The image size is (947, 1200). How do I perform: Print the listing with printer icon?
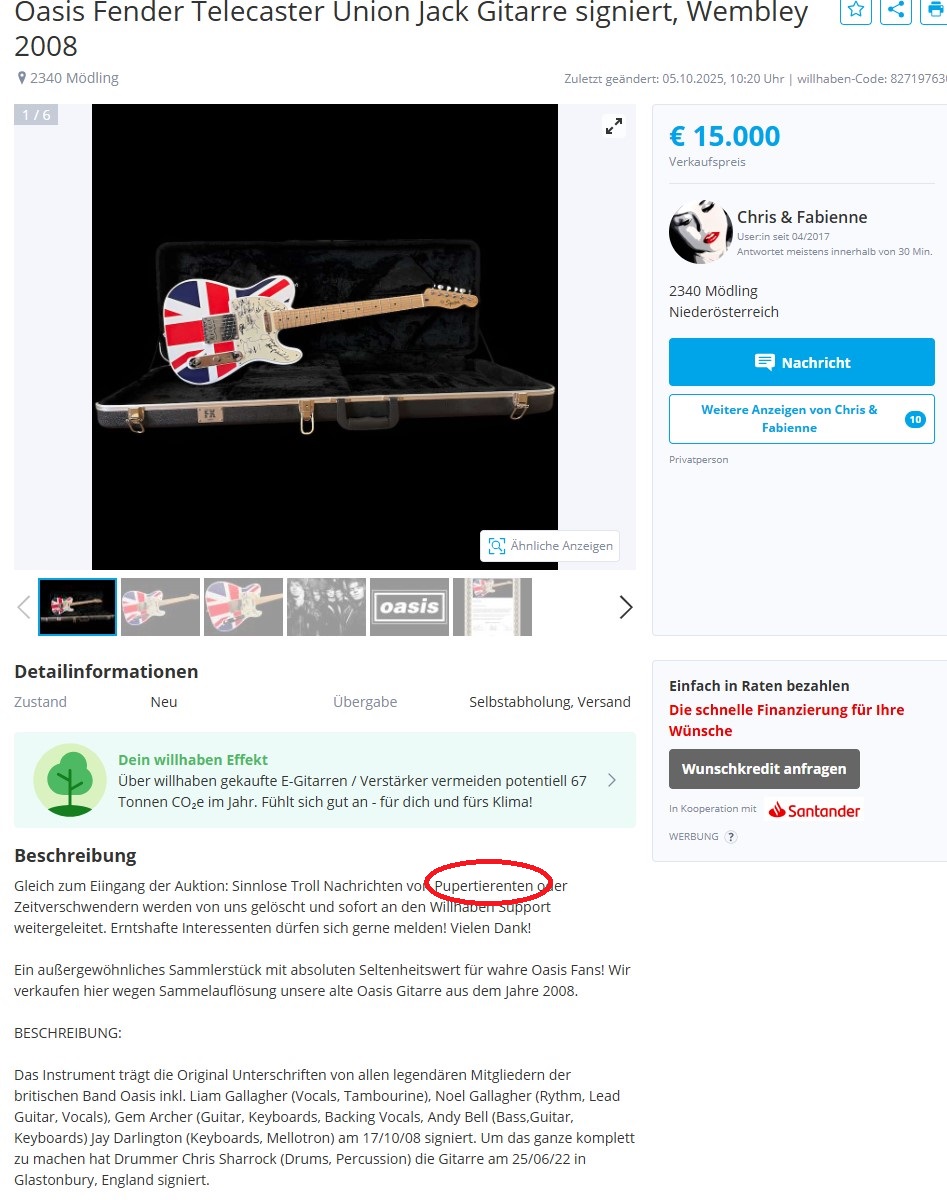[934, 10]
